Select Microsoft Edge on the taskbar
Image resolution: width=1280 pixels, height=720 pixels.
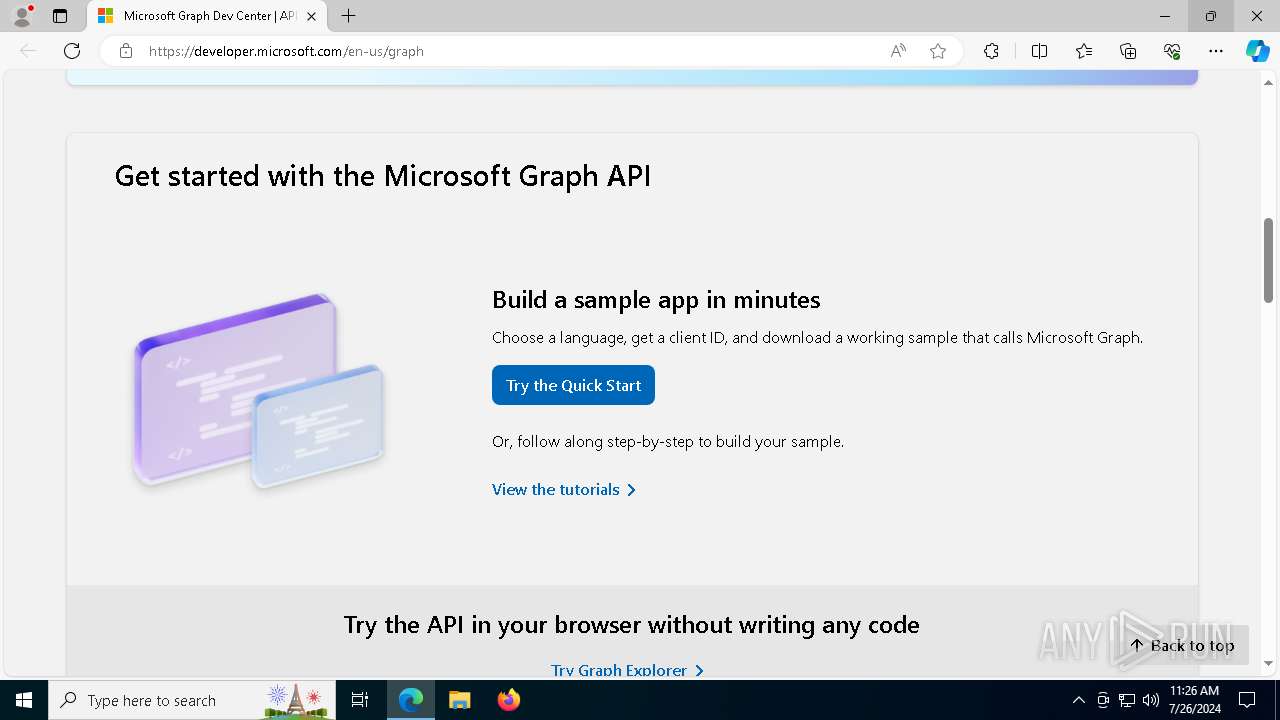pyautogui.click(x=411, y=700)
